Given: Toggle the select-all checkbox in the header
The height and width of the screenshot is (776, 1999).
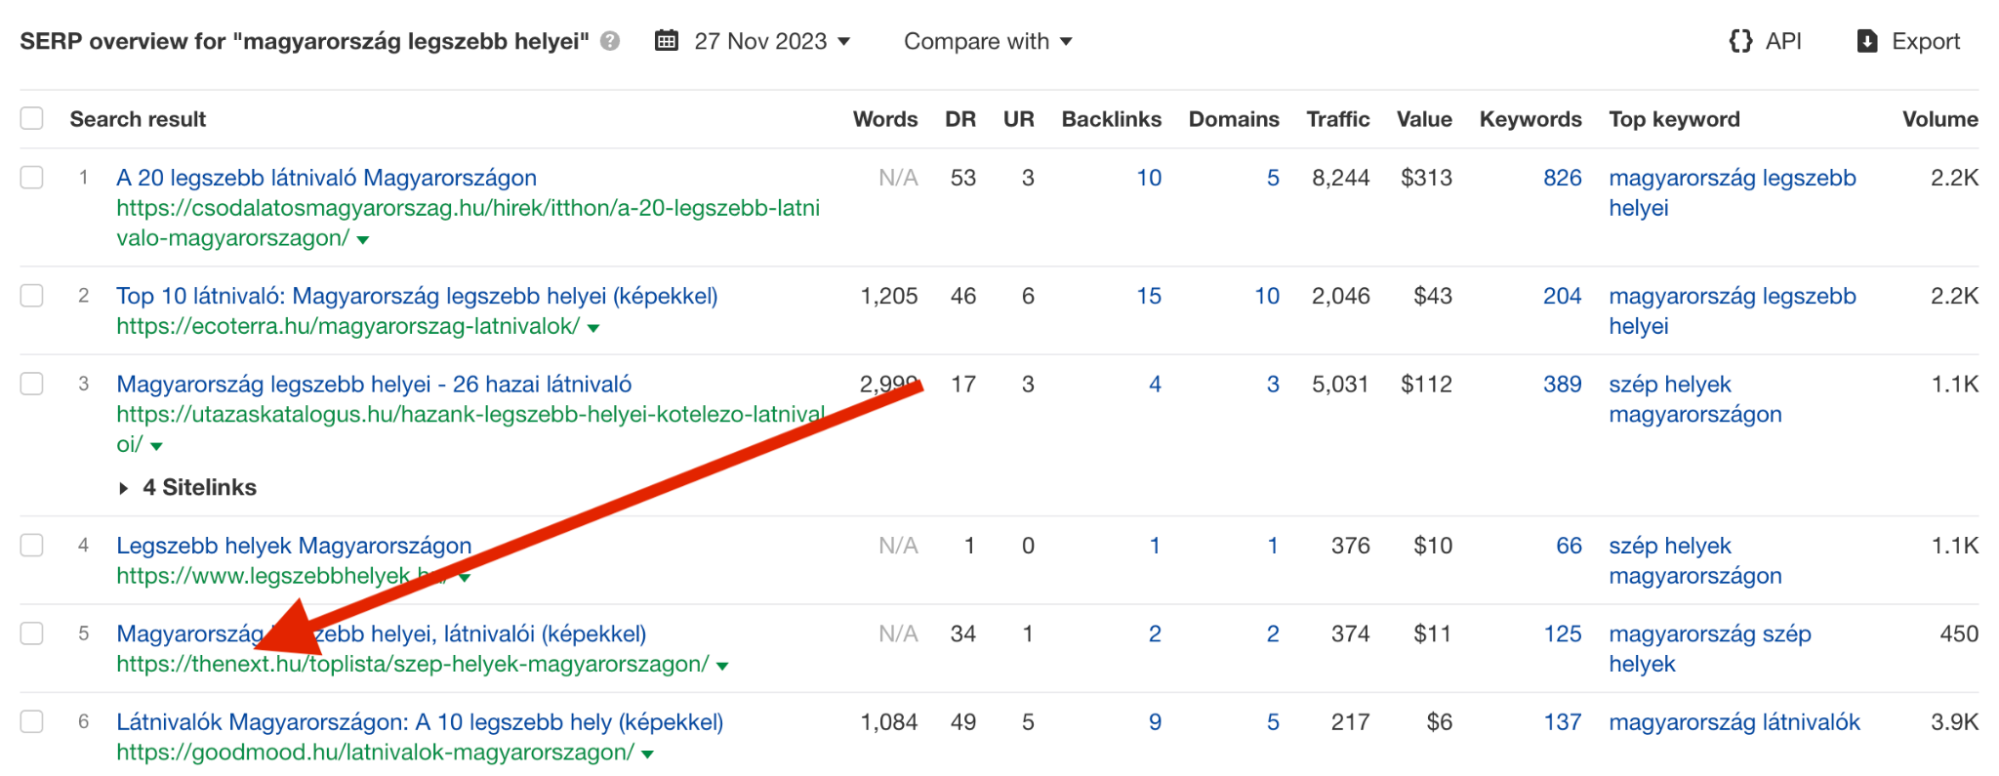Looking at the screenshot, I should click(32, 119).
